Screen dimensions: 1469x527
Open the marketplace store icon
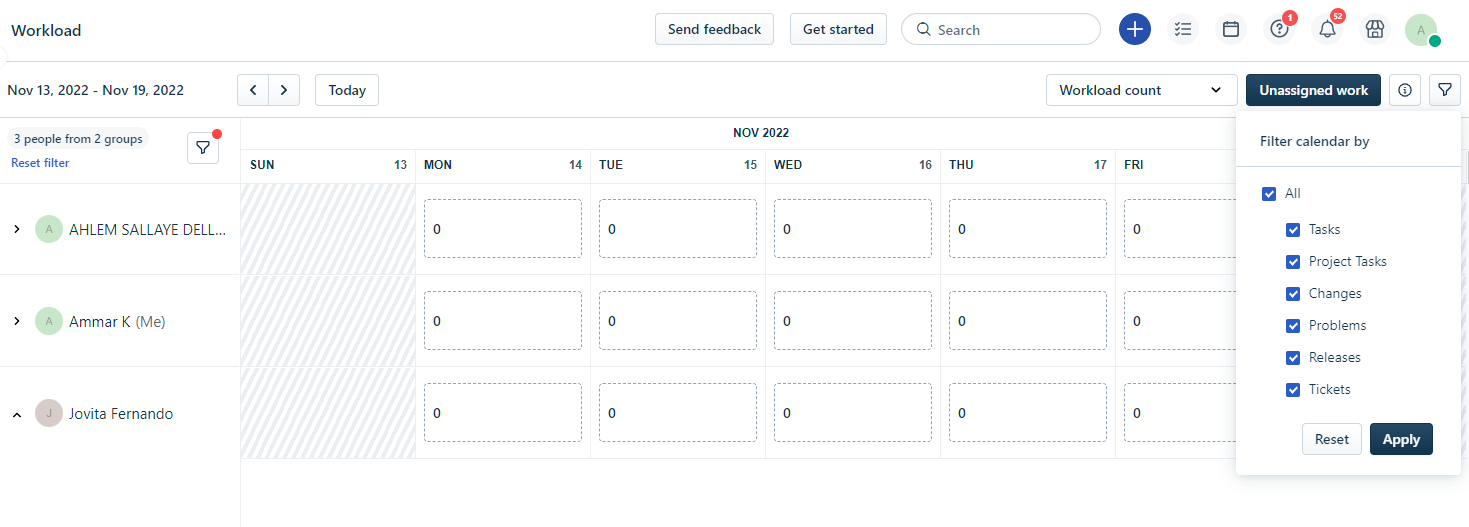click(1375, 29)
